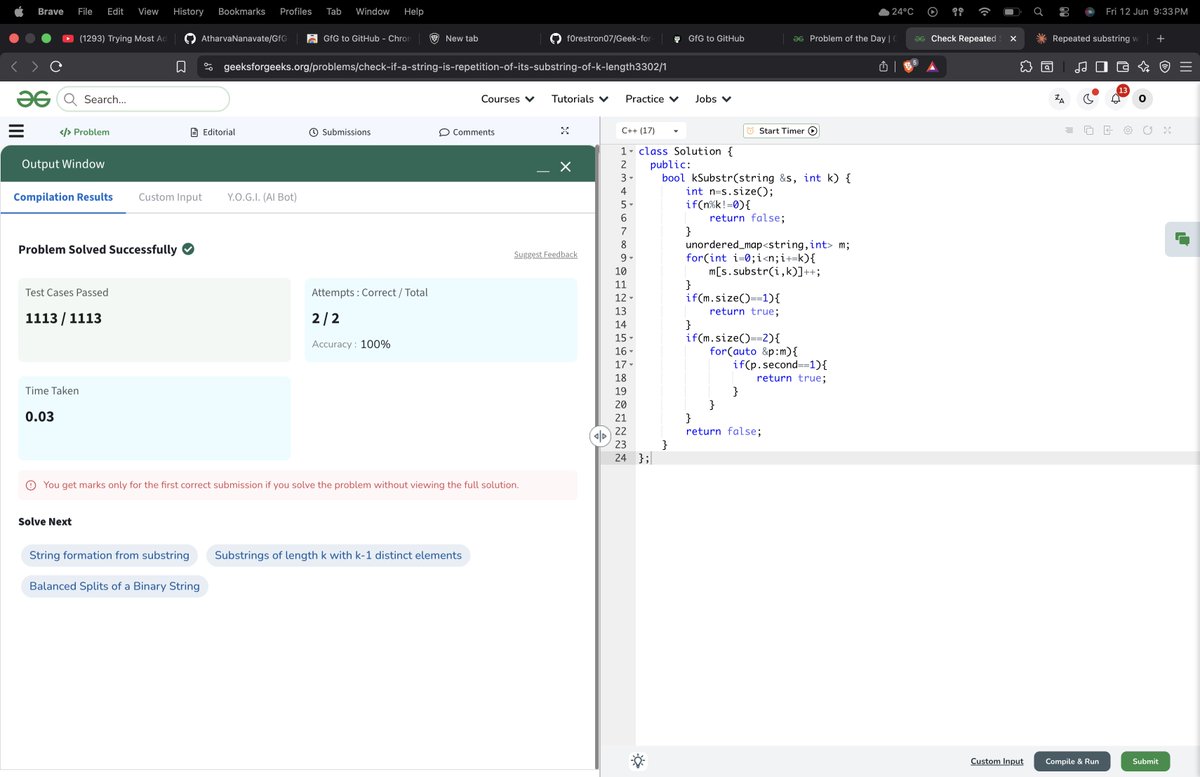
Task: Click the GeeksforGeeks logo
Action: tap(32, 99)
